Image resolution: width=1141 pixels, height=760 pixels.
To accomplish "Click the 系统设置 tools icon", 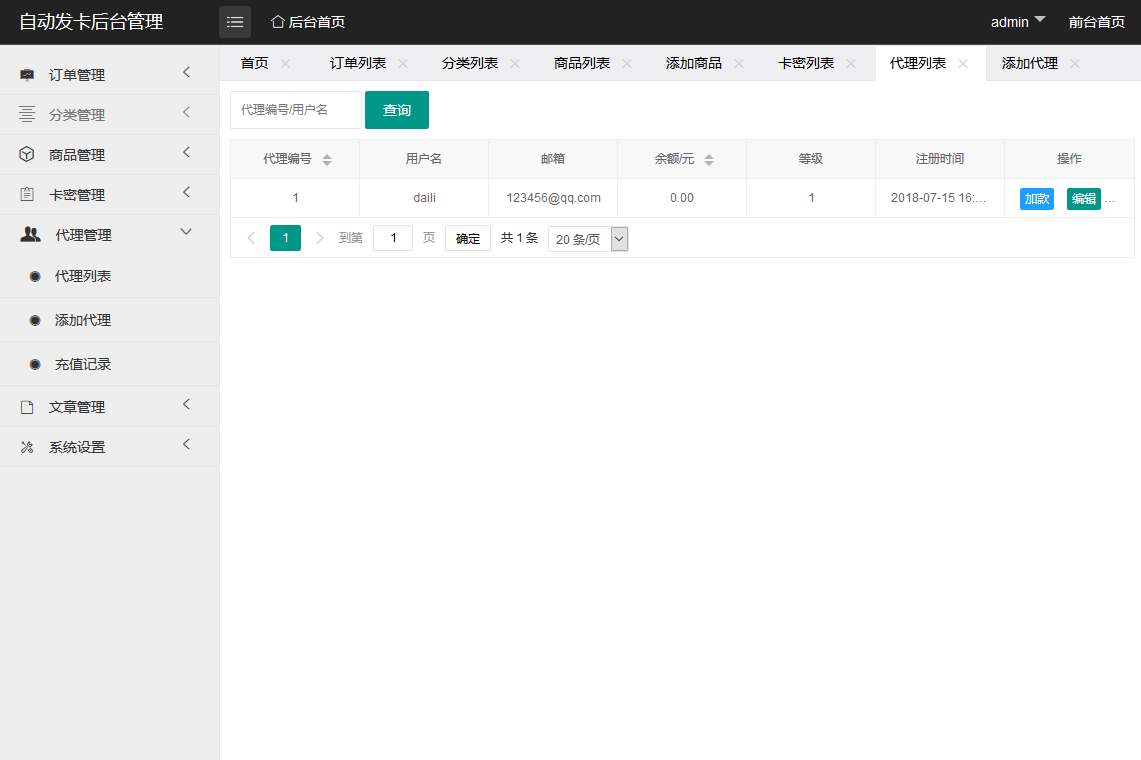I will coord(27,447).
